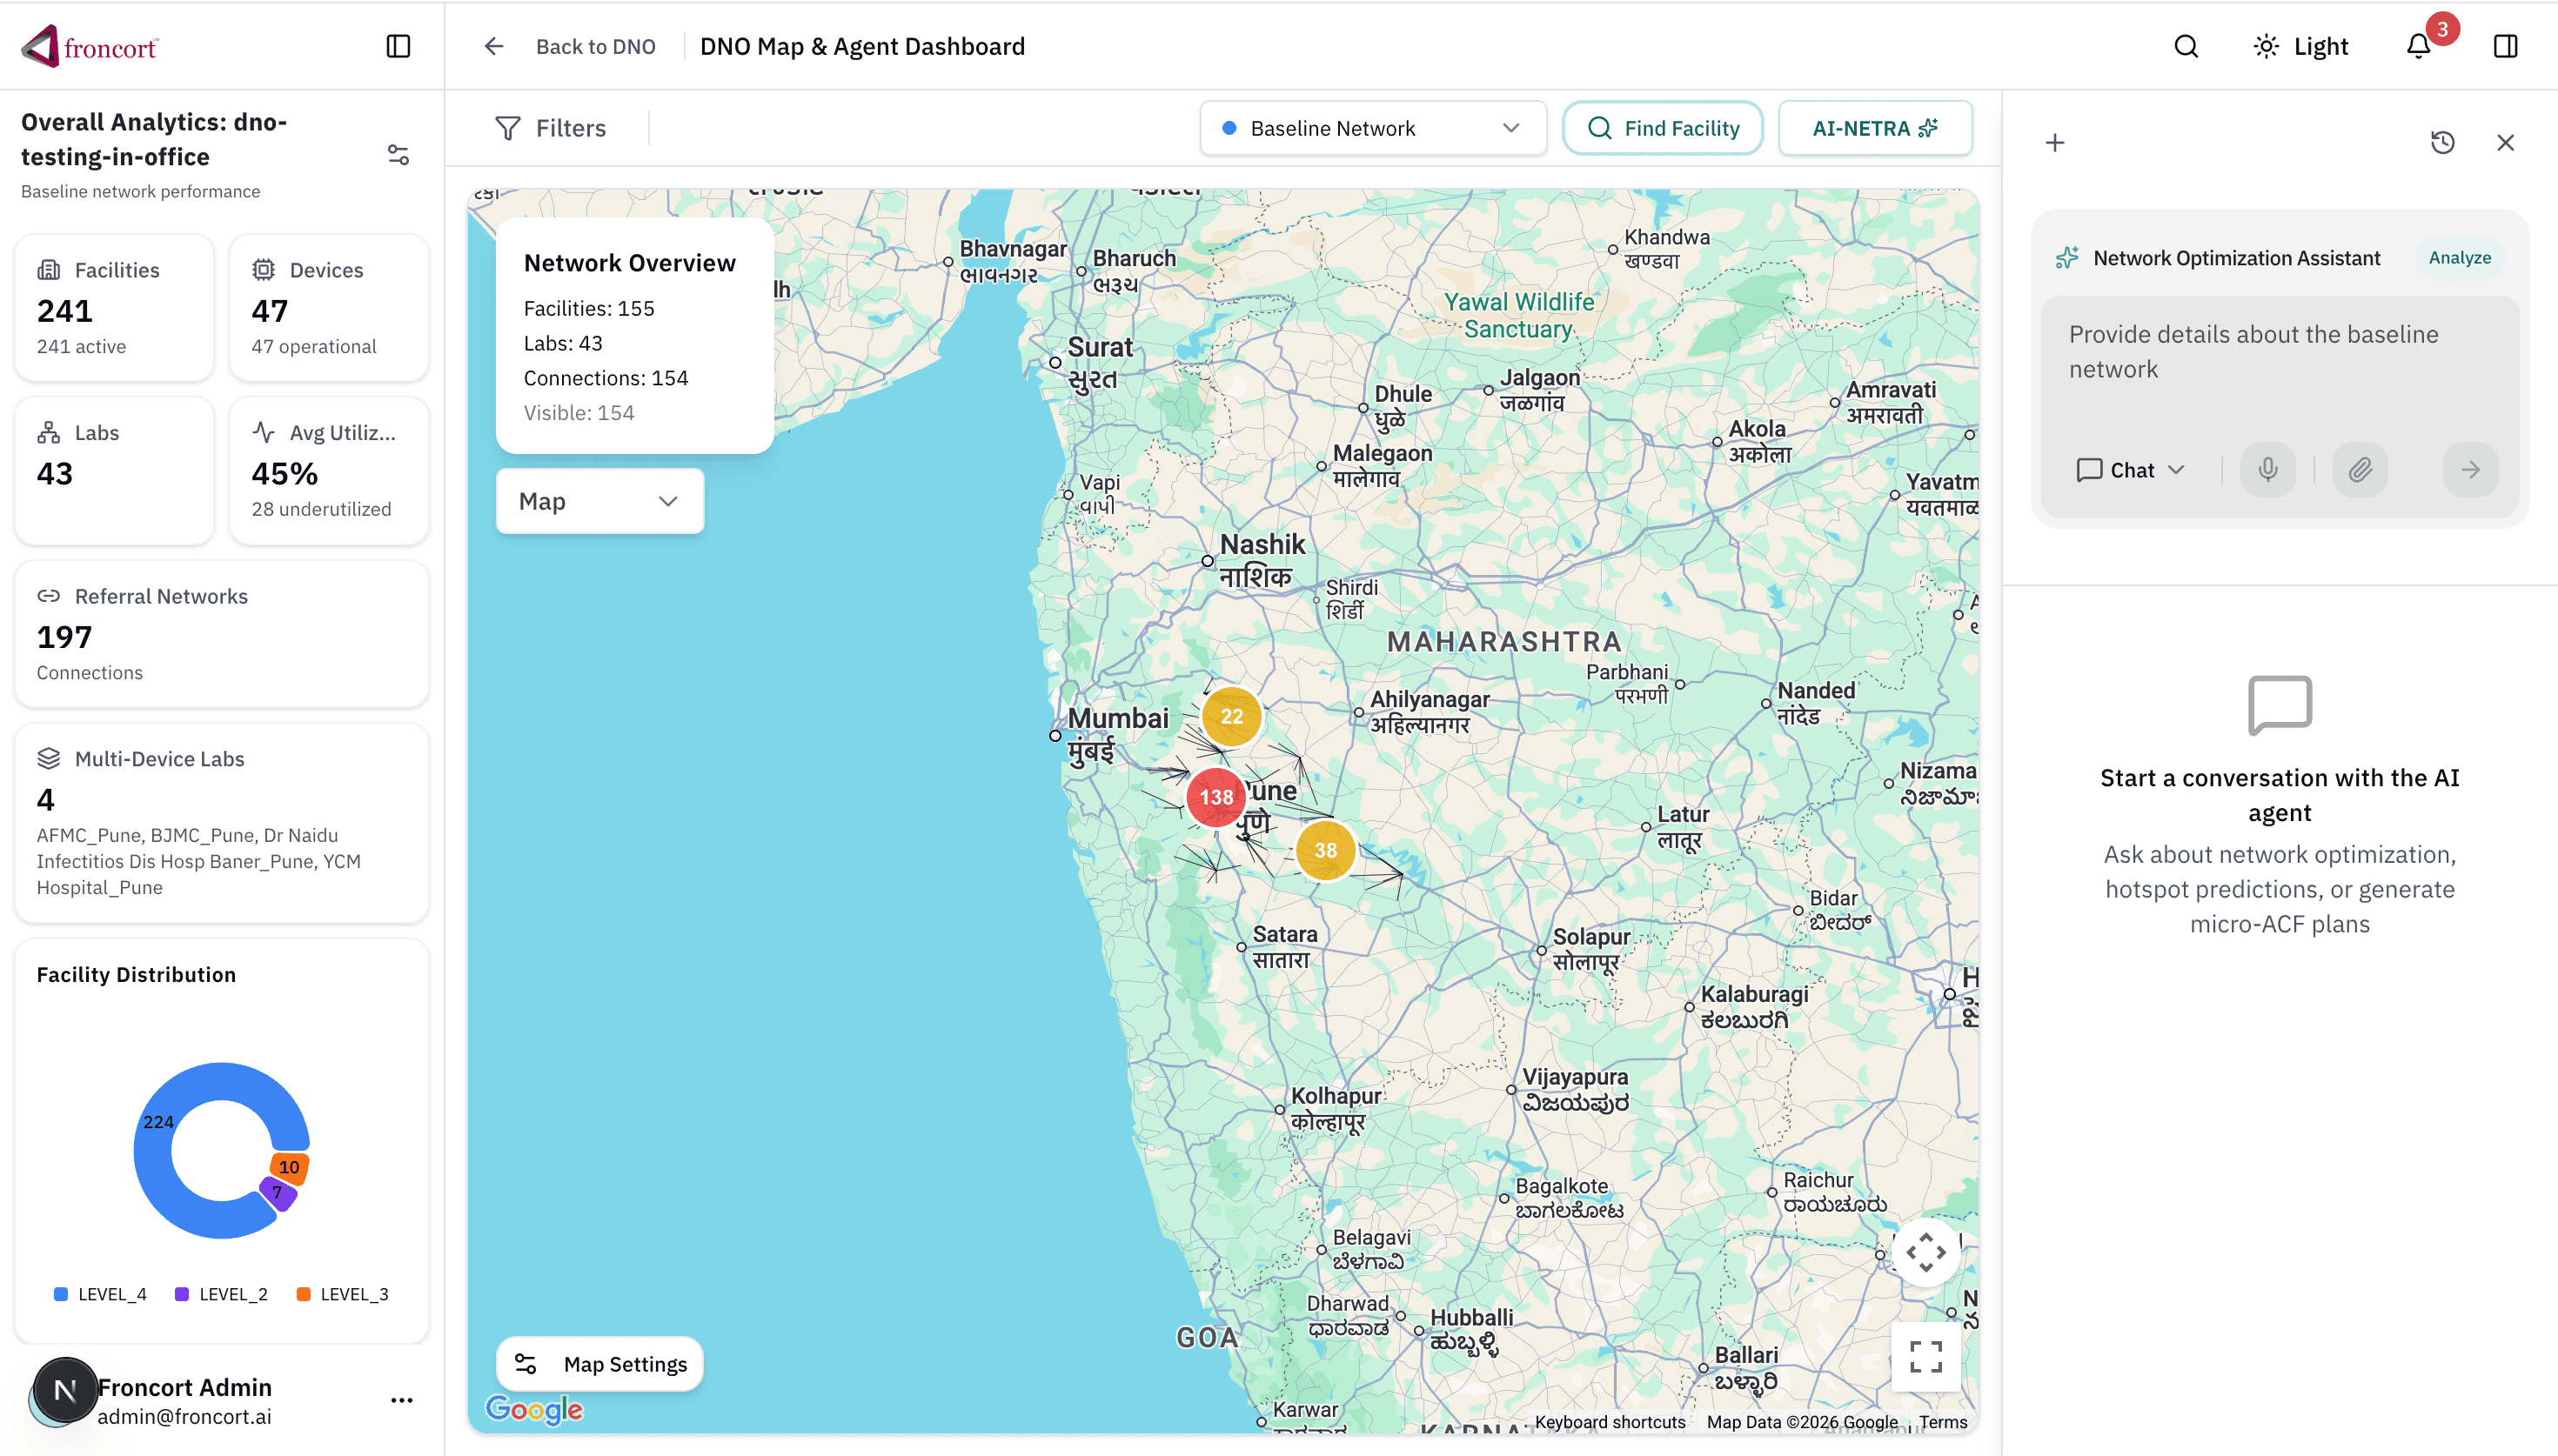The image size is (2558, 1456).
Task: Expand the Map type selector
Action: [599, 500]
